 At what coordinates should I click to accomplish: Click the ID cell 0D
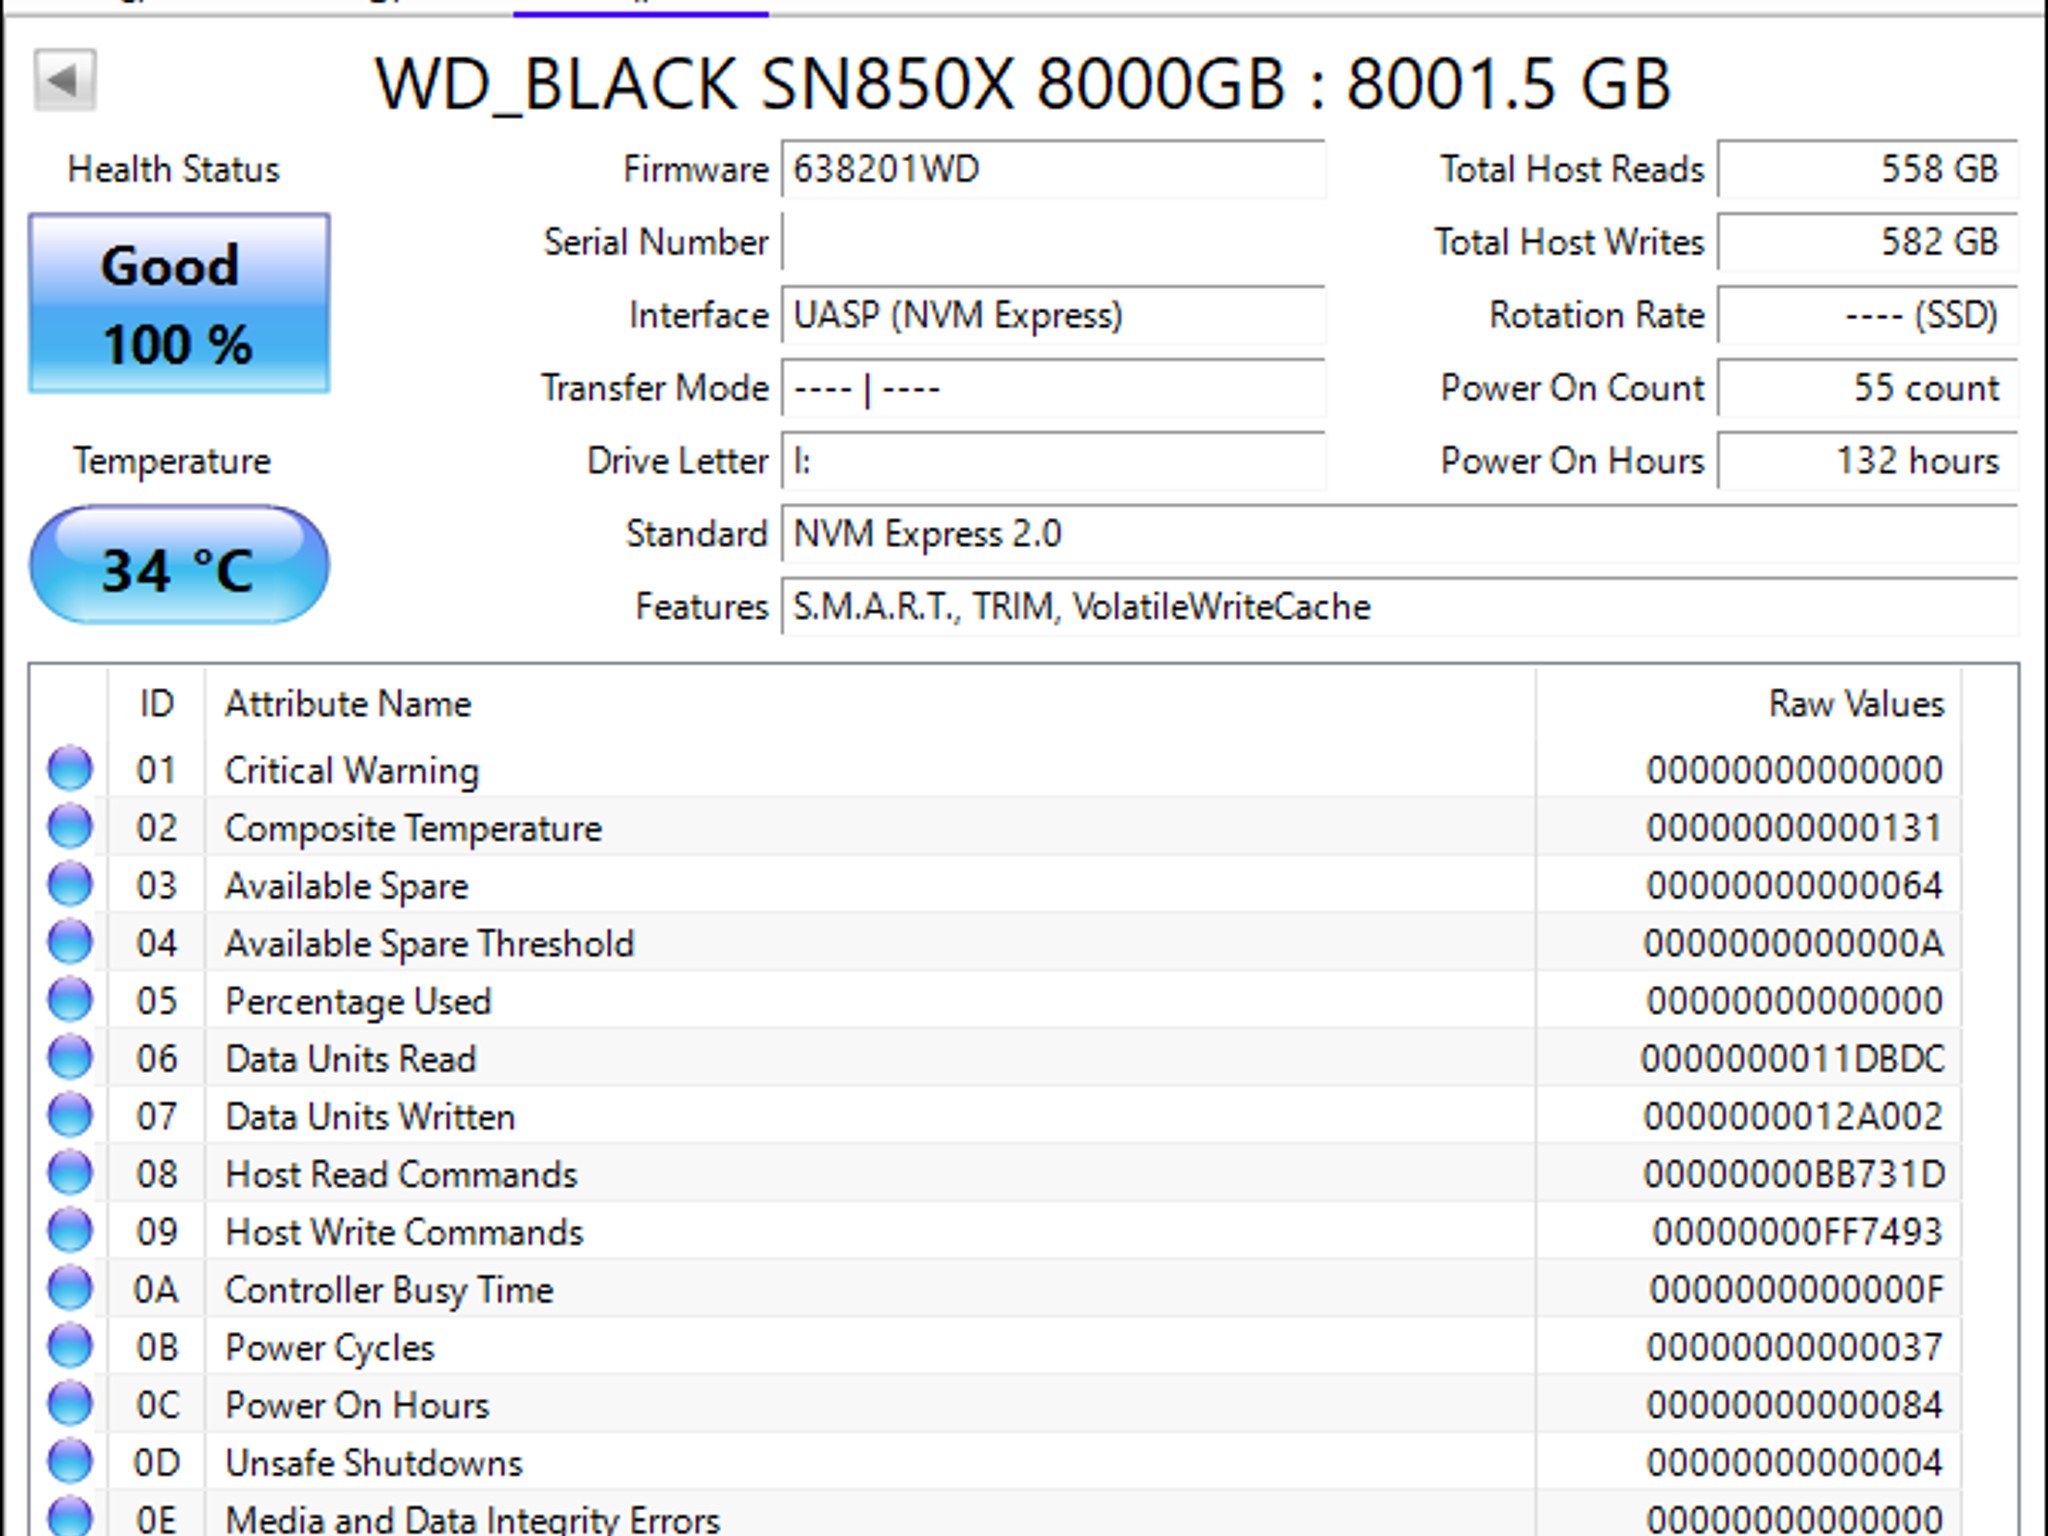click(156, 1463)
